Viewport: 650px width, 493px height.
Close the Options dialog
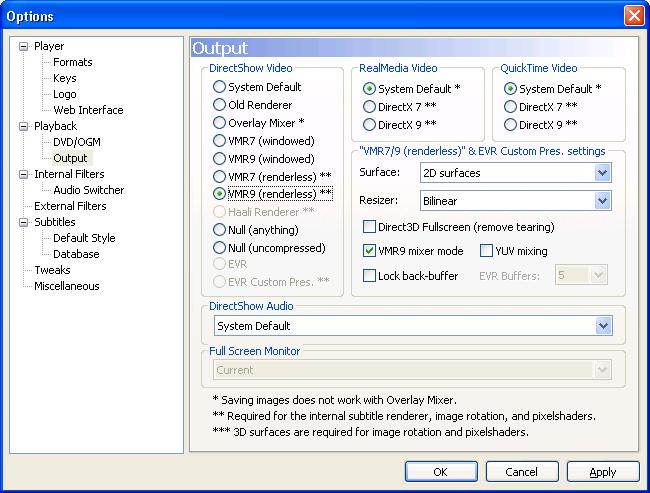click(x=634, y=16)
